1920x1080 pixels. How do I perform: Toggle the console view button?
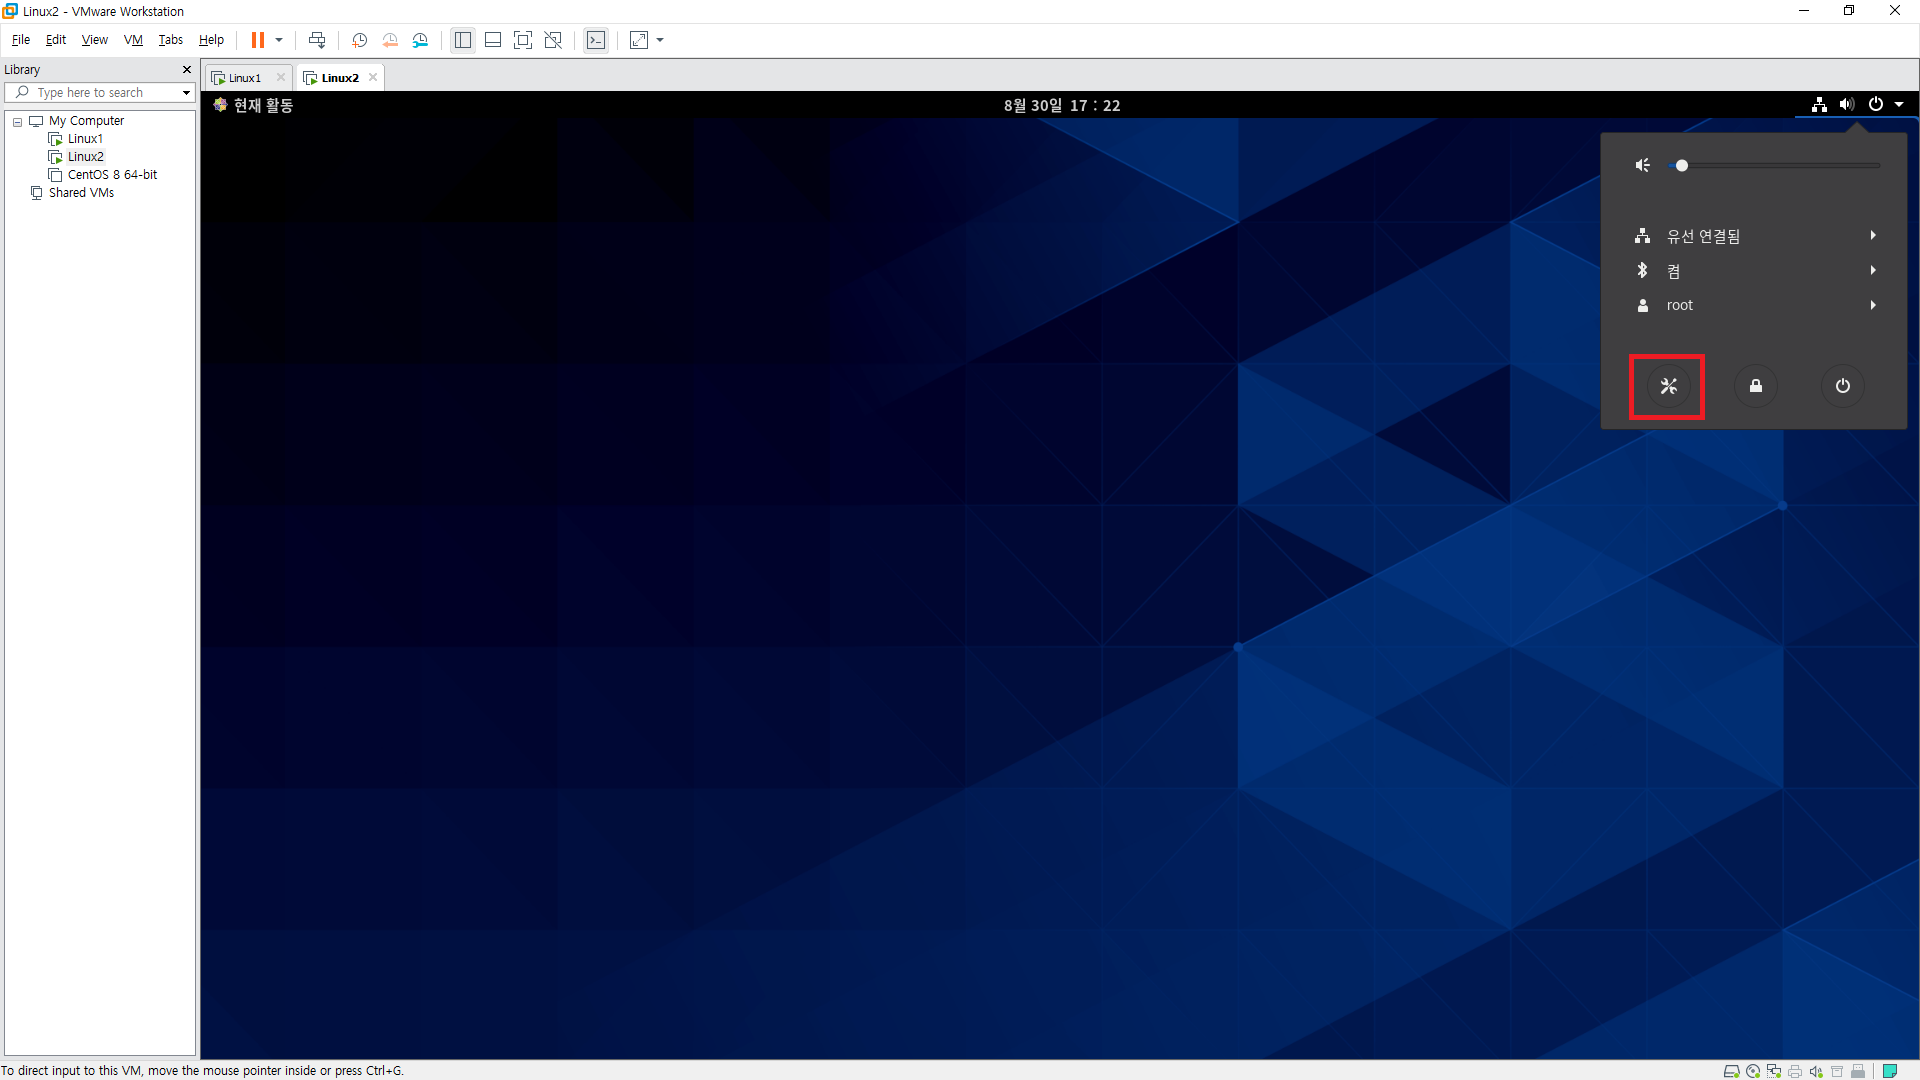click(x=596, y=40)
